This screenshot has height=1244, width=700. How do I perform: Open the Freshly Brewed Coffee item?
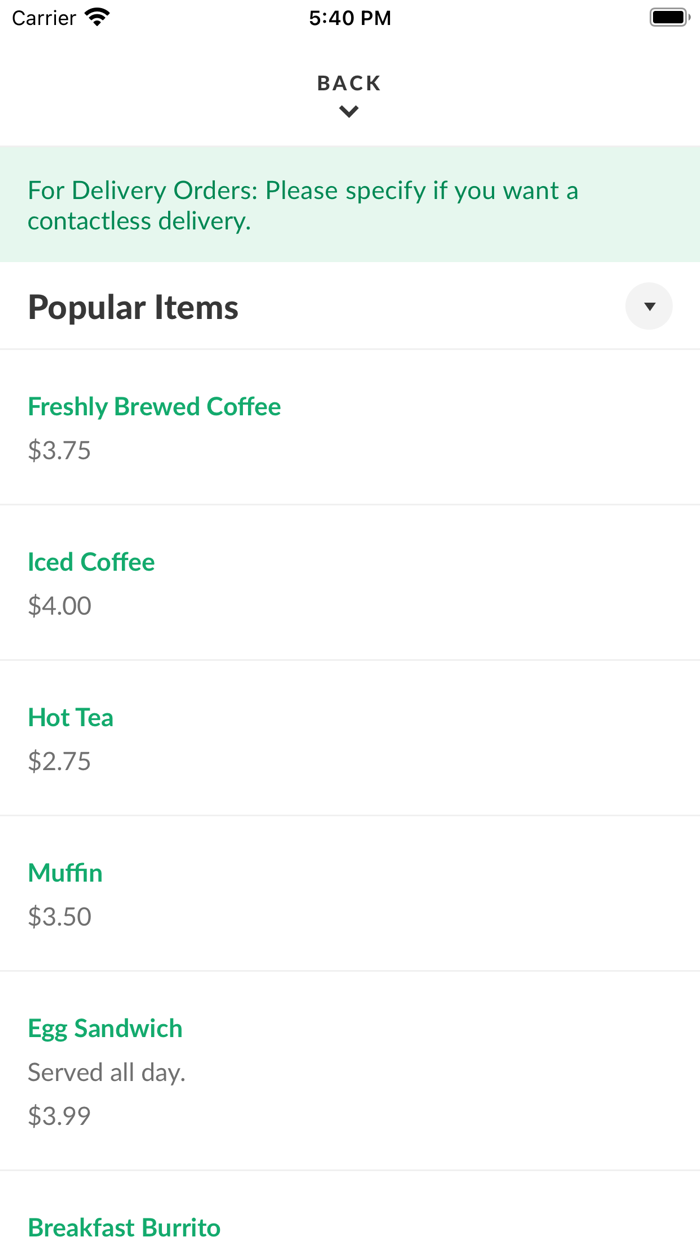point(154,406)
